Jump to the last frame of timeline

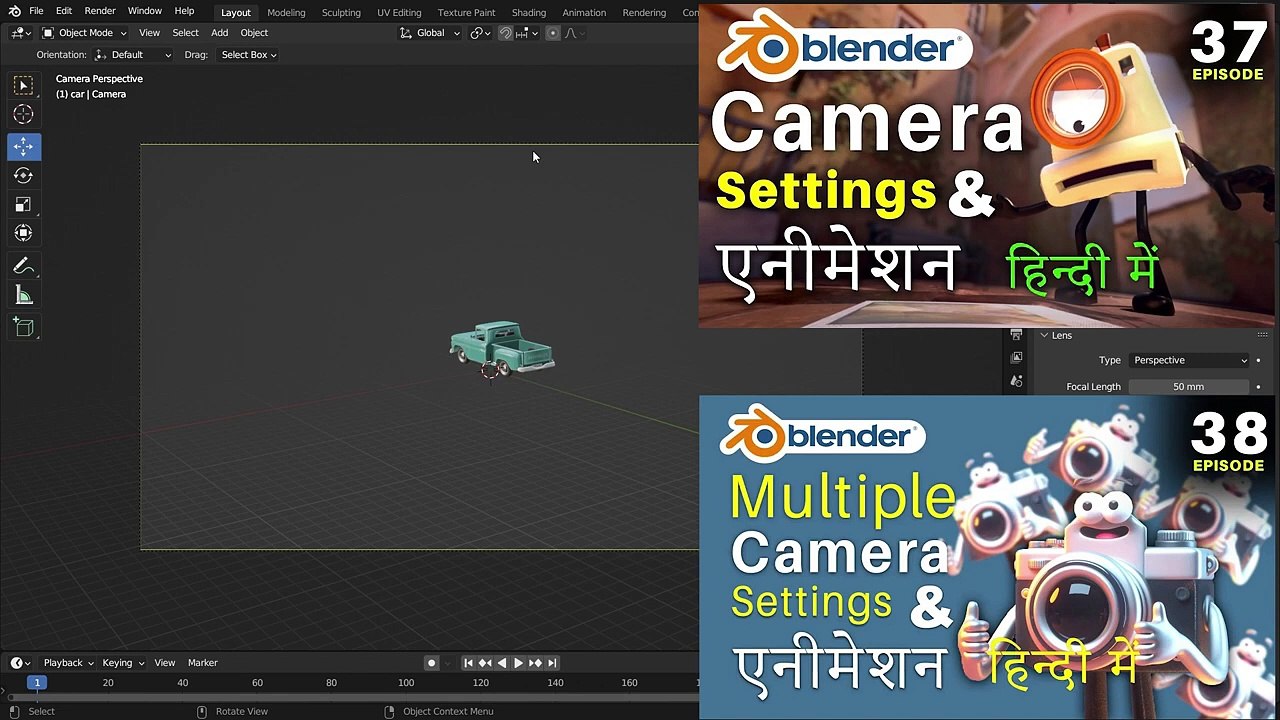pos(552,663)
